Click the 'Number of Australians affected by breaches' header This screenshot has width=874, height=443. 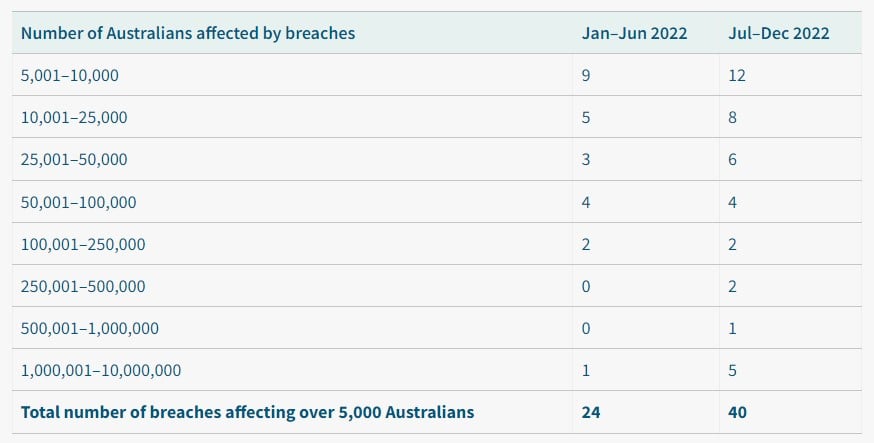coord(188,33)
